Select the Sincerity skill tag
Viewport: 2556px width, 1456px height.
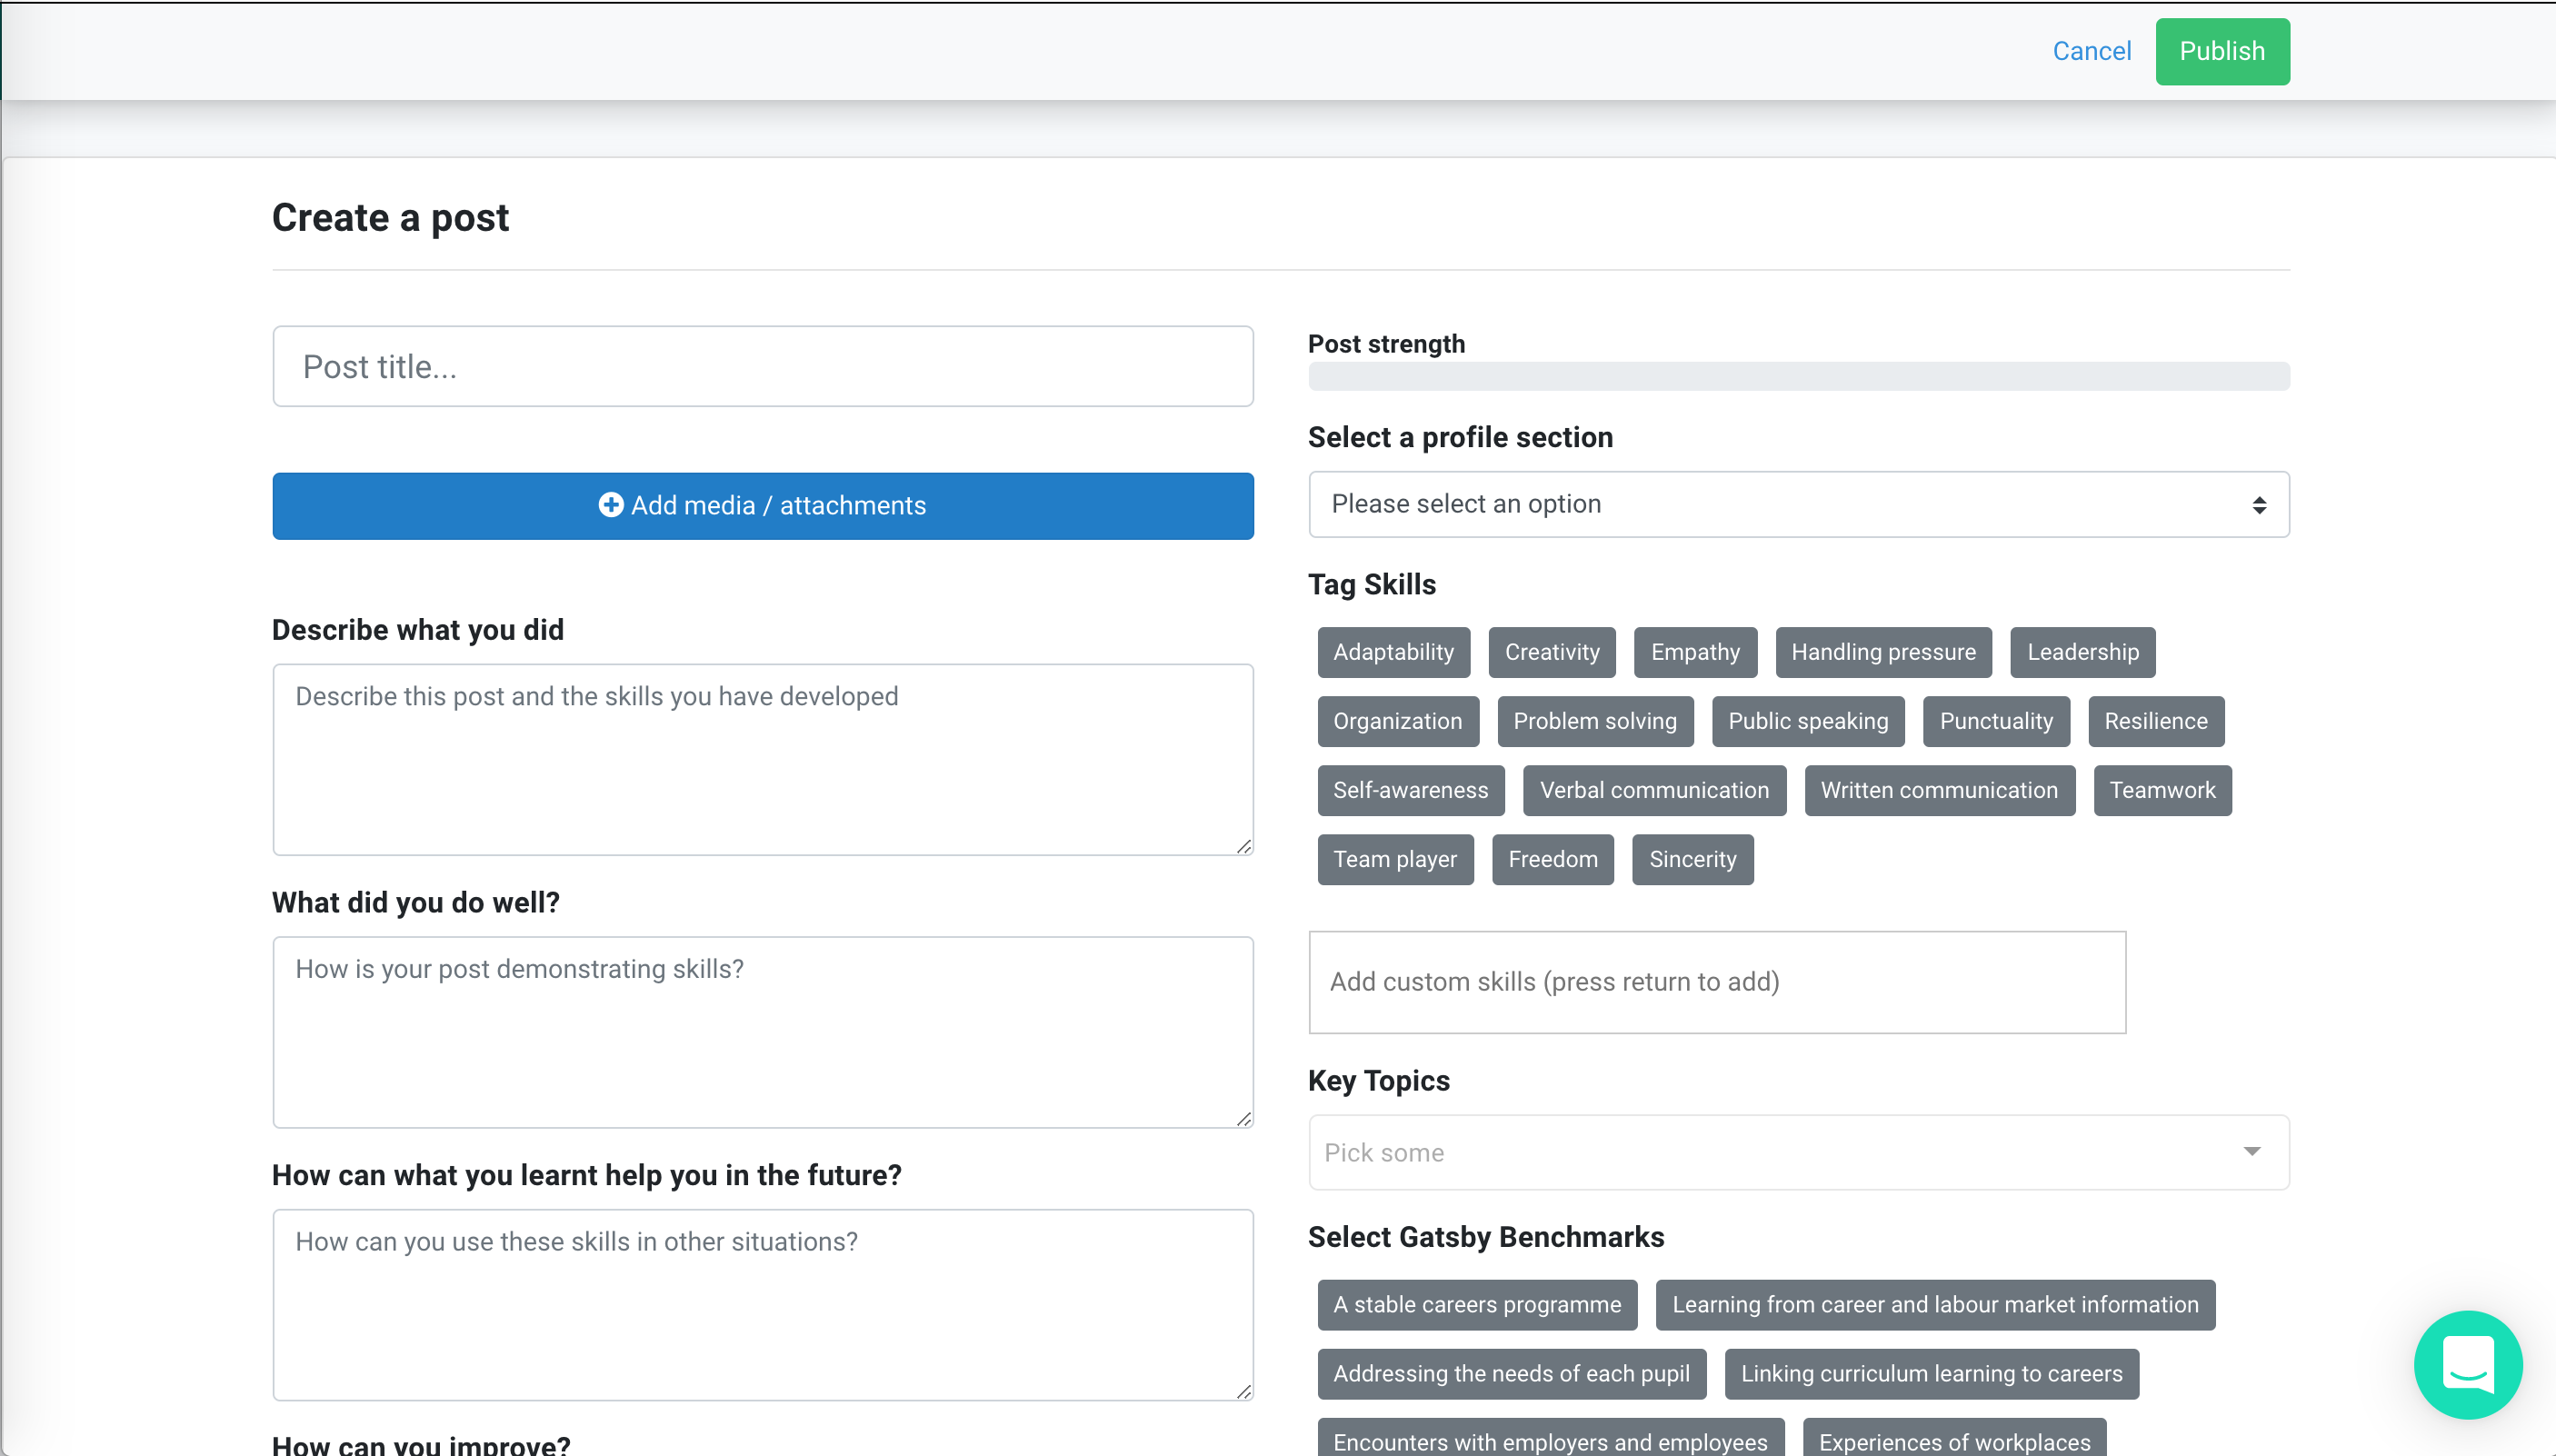(x=1692, y=859)
